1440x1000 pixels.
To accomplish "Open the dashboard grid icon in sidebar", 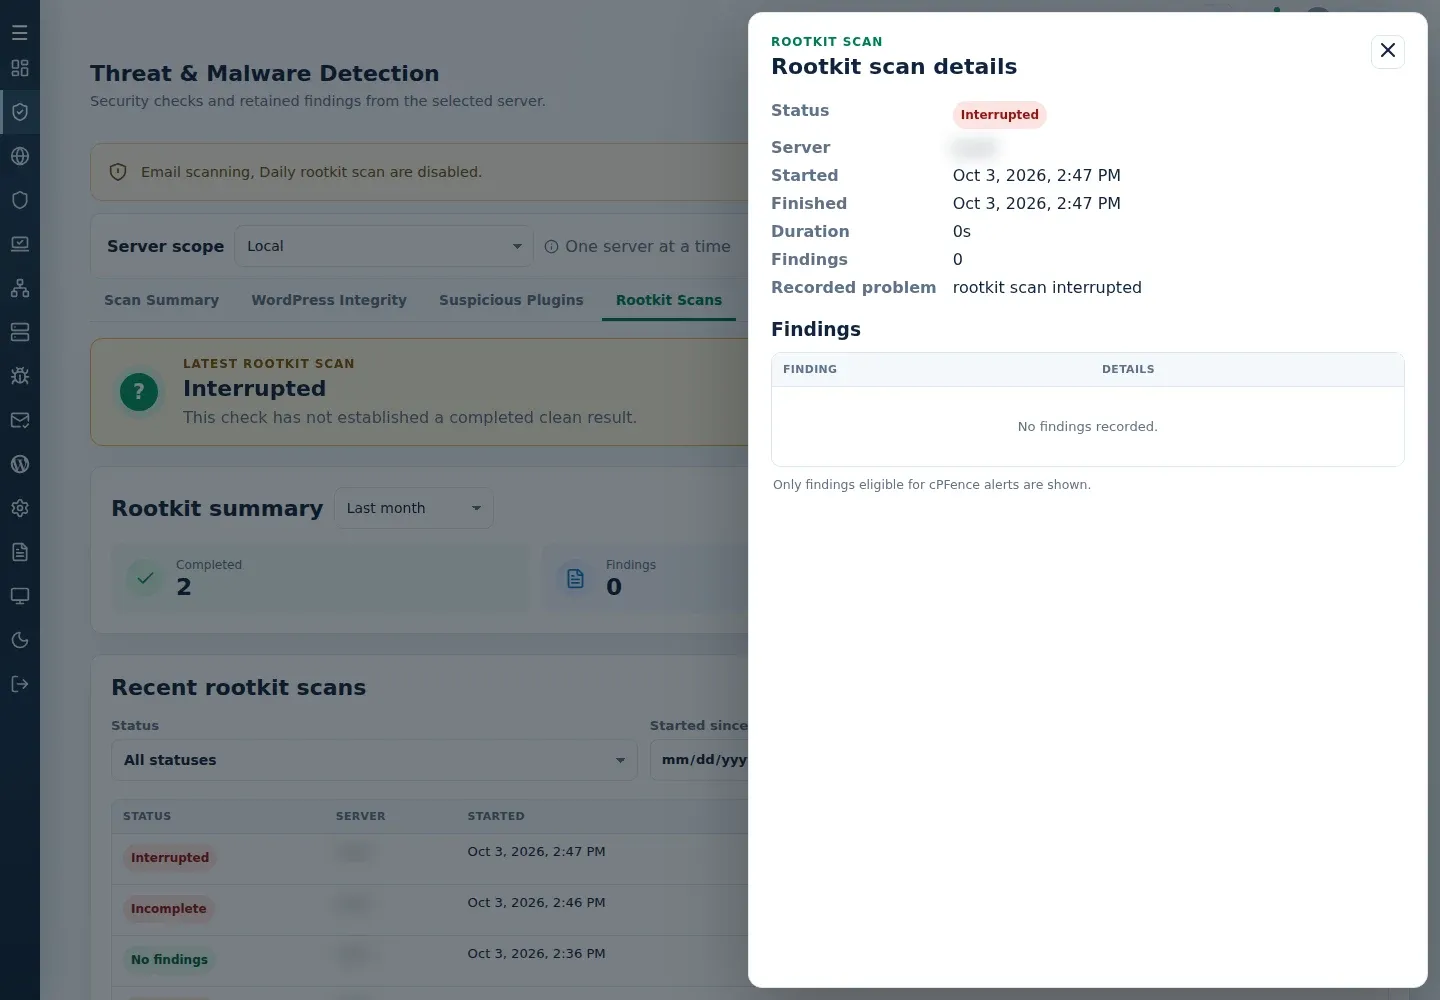I will [x=20, y=68].
